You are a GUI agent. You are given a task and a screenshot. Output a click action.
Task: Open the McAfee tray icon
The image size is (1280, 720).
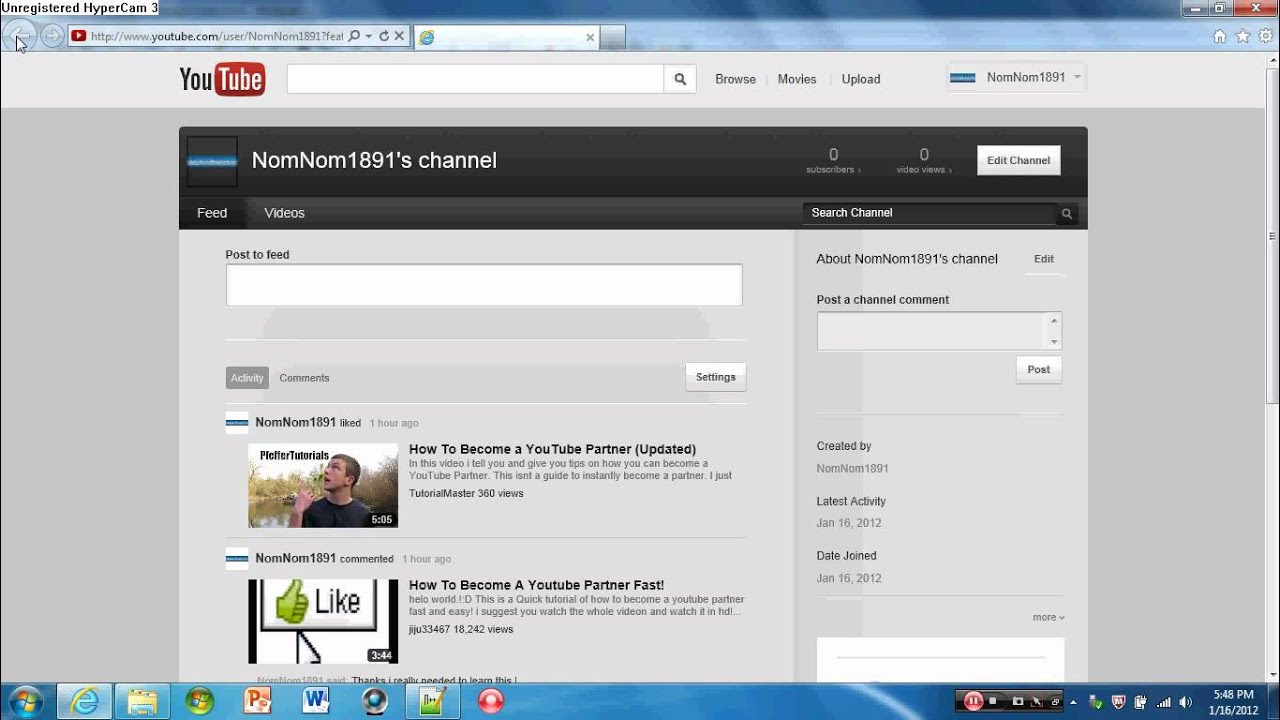(1119, 702)
